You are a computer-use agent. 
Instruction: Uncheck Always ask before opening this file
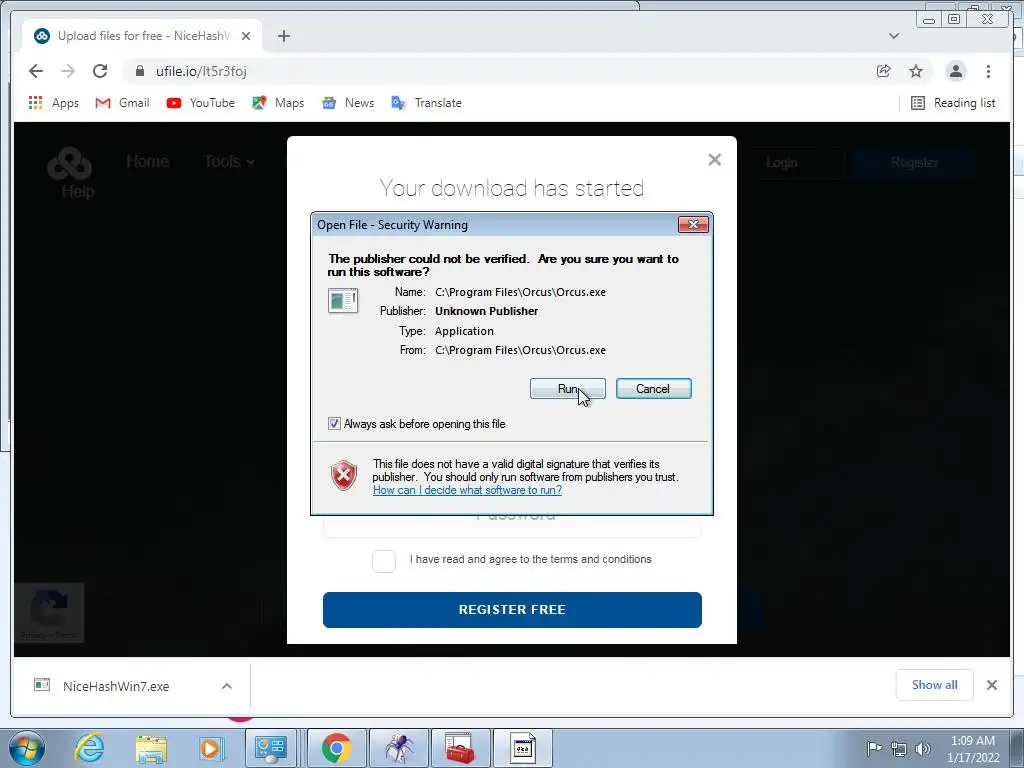point(334,424)
